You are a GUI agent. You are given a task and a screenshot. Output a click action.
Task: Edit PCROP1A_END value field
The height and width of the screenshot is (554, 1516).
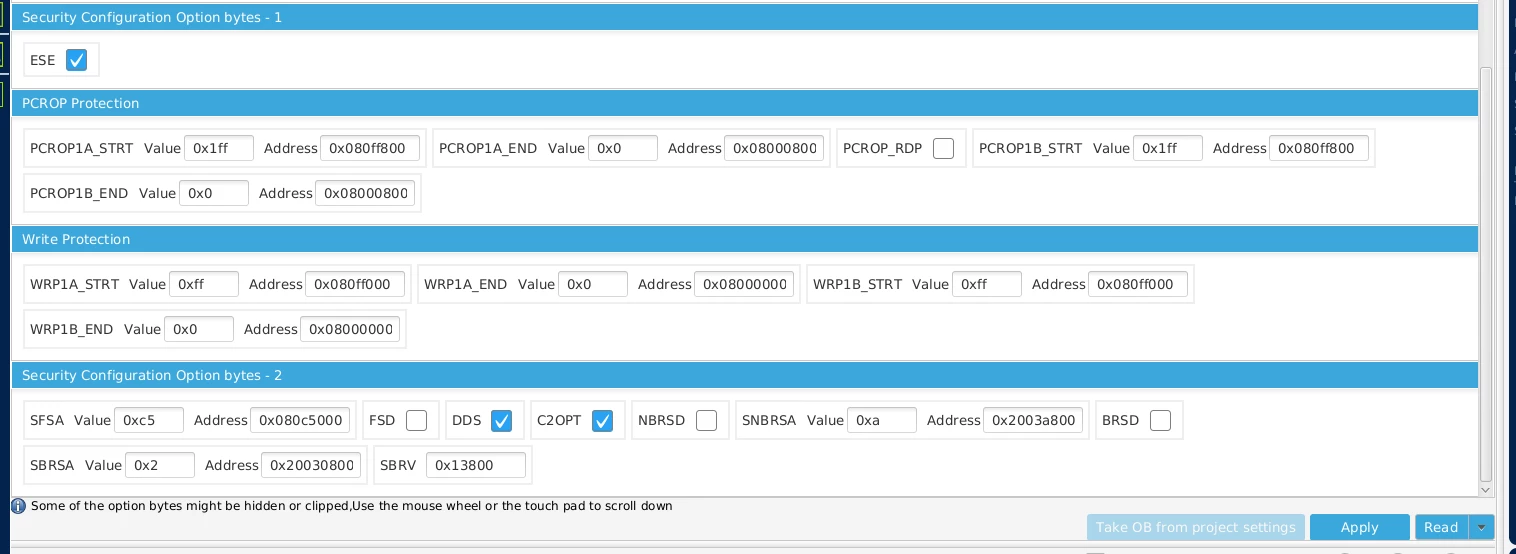[x=623, y=148]
